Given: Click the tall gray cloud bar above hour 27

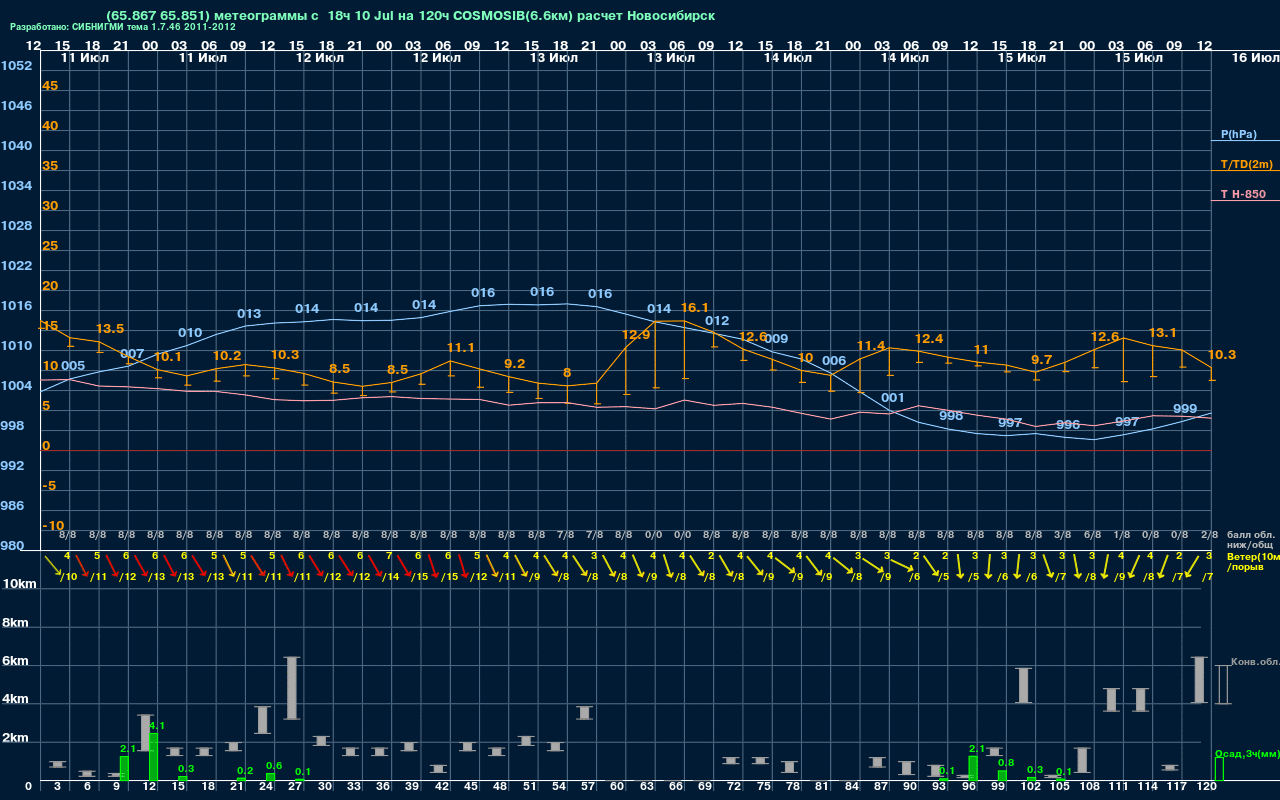Looking at the screenshot, I should coord(292,688).
